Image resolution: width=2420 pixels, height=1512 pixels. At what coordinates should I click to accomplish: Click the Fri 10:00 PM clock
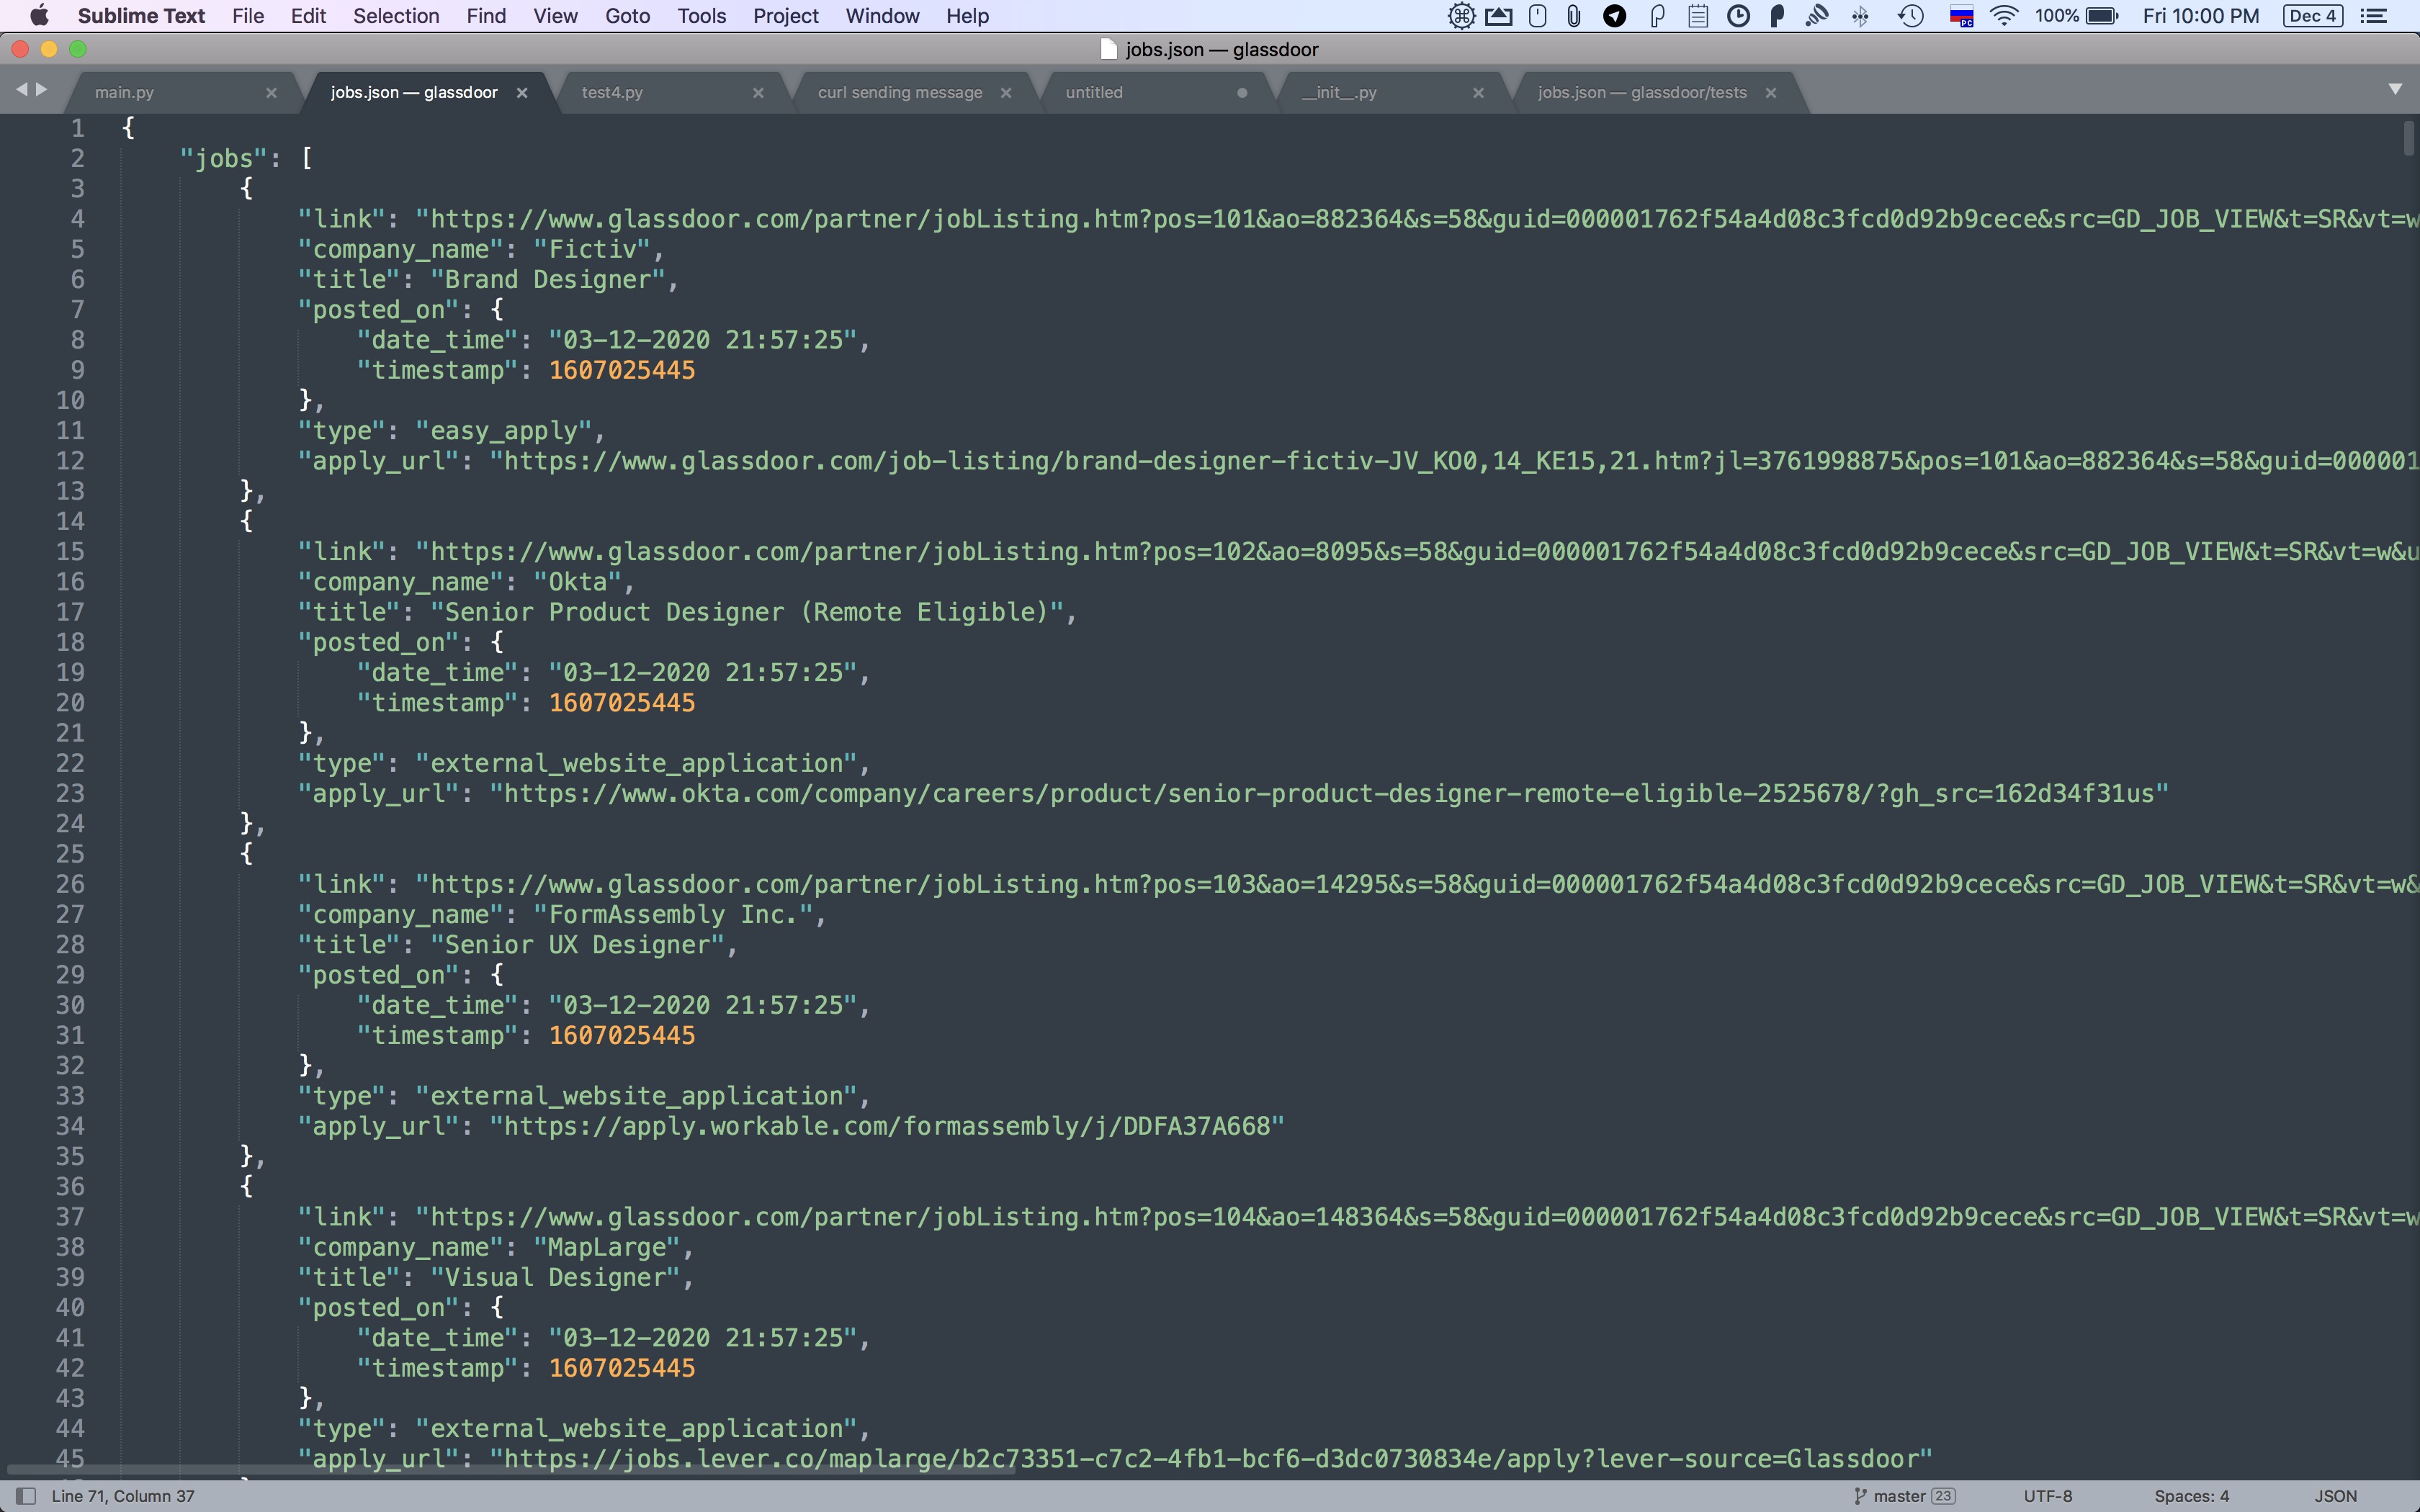2201,16
